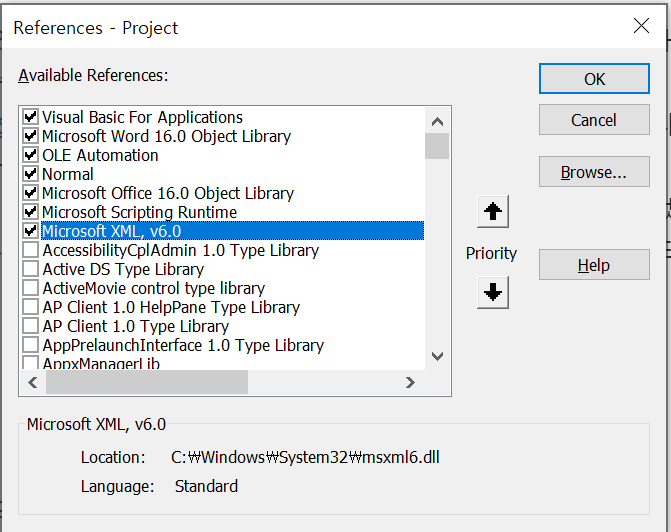
Task: Uncheck the Normal reference checkbox
Action: click(x=30, y=174)
